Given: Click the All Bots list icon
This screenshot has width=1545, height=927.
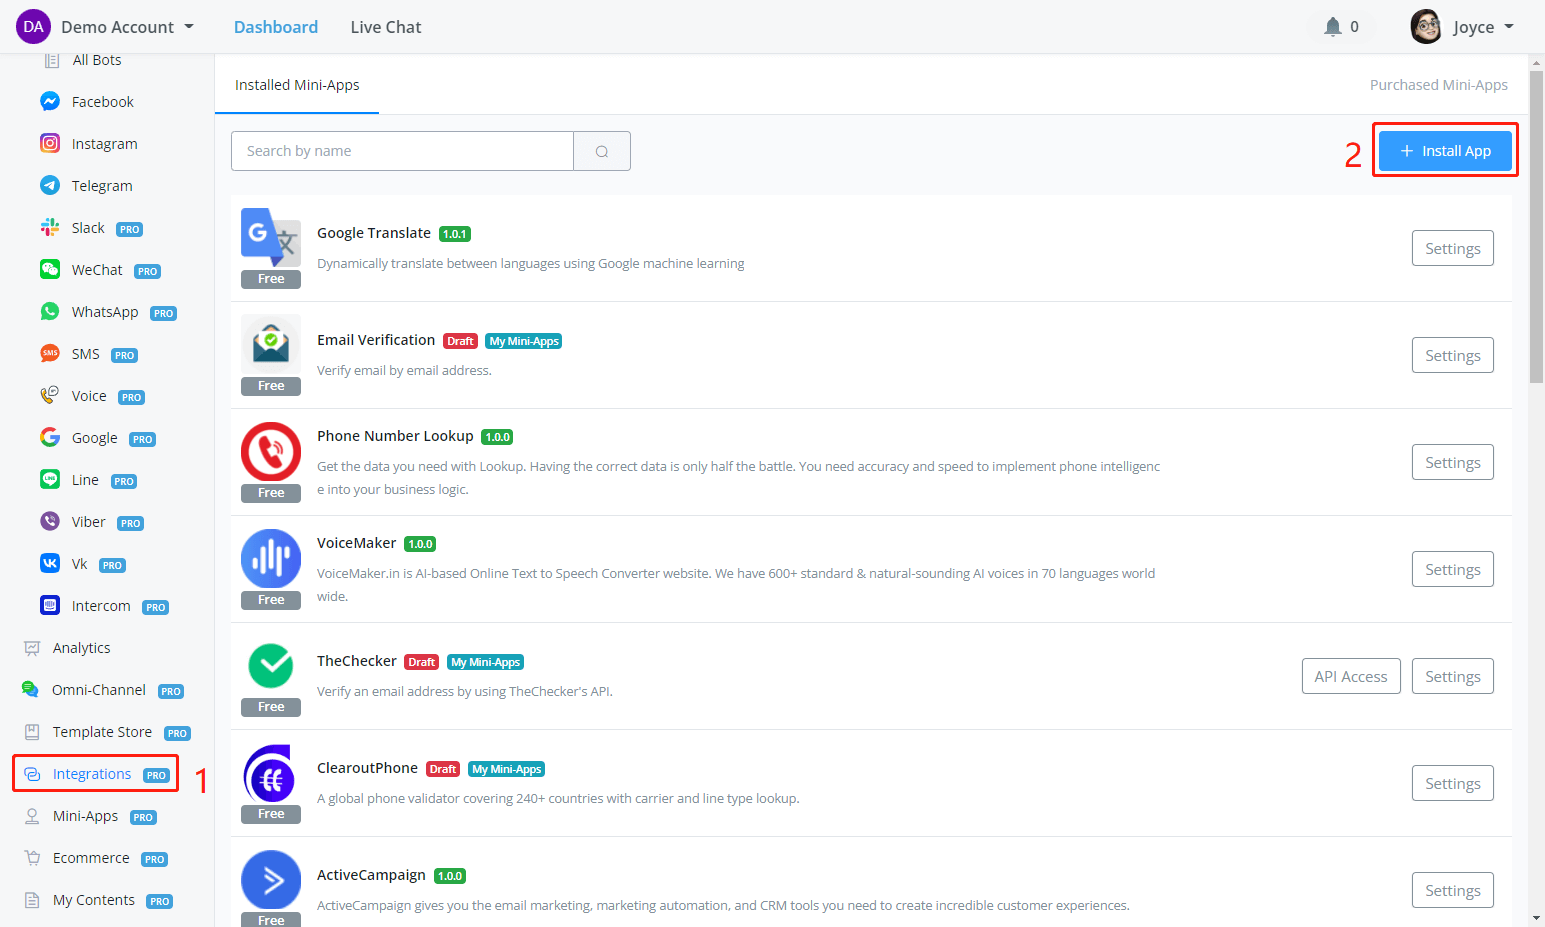Looking at the screenshot, I should (x=52, y=60).
